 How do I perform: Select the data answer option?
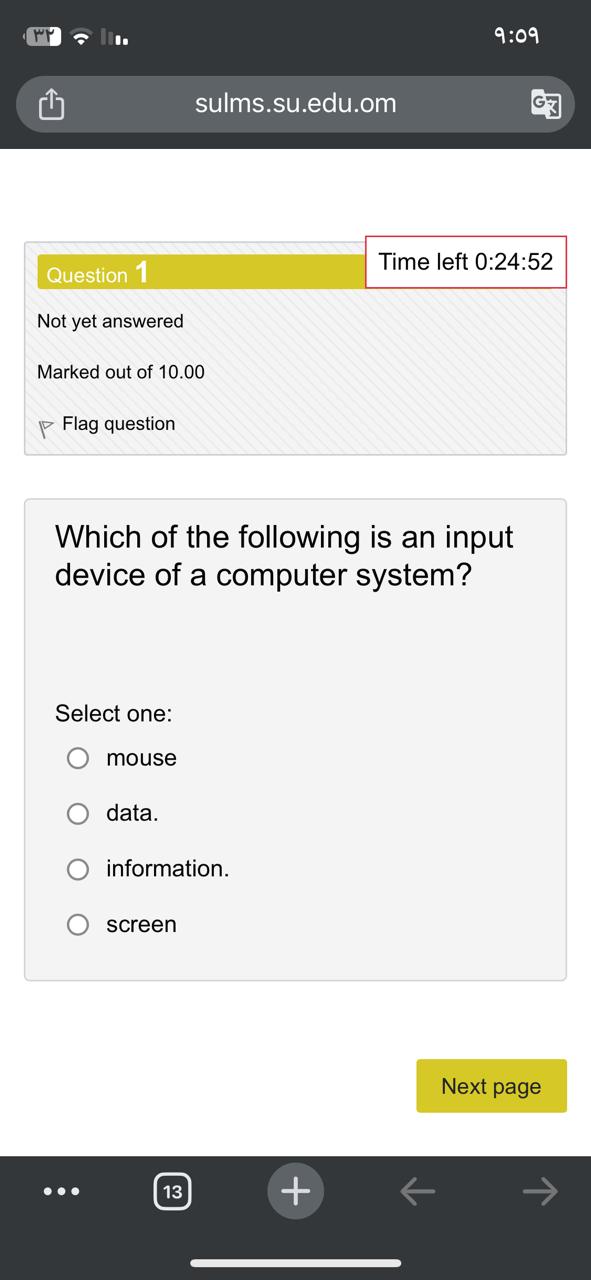coord(78,813)
